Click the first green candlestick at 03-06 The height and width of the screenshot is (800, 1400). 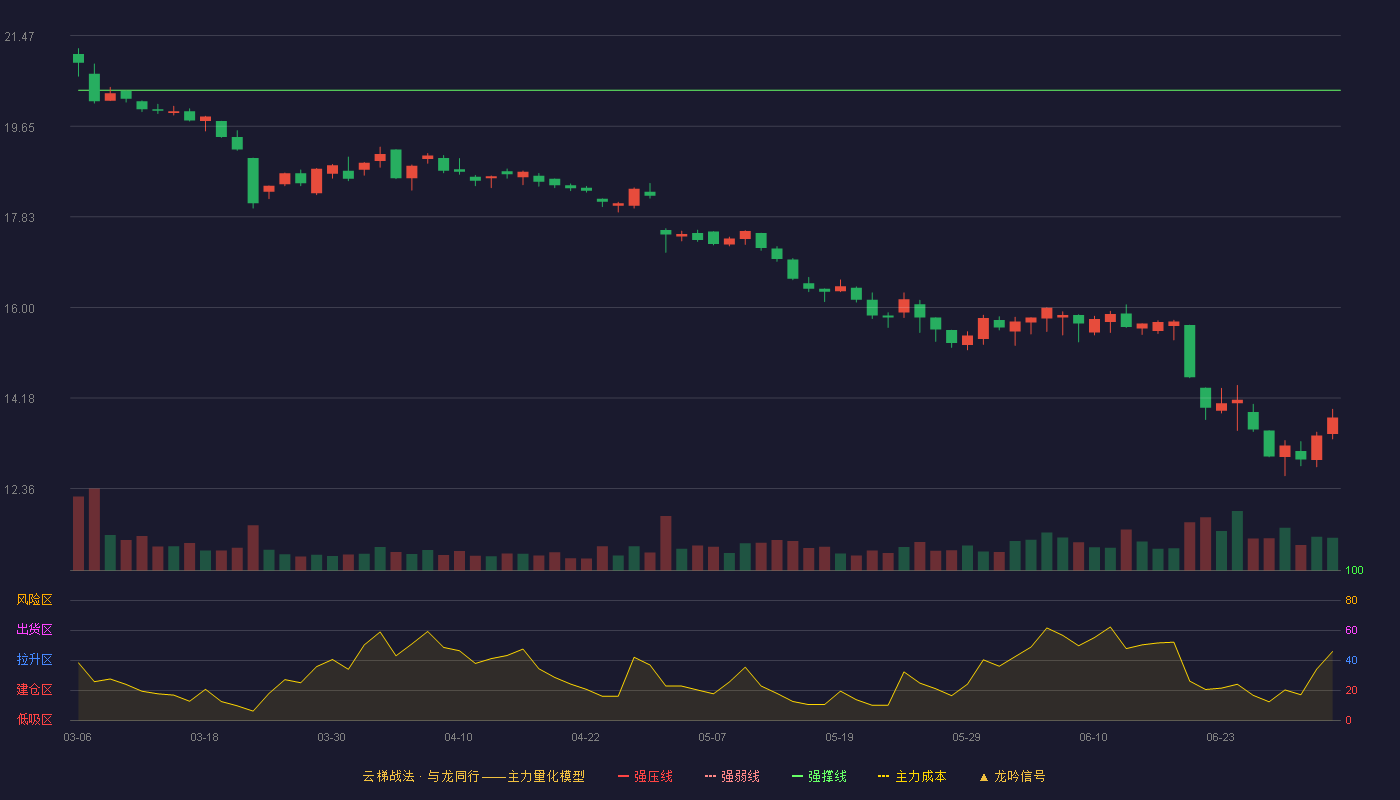(x=78, y=58)
